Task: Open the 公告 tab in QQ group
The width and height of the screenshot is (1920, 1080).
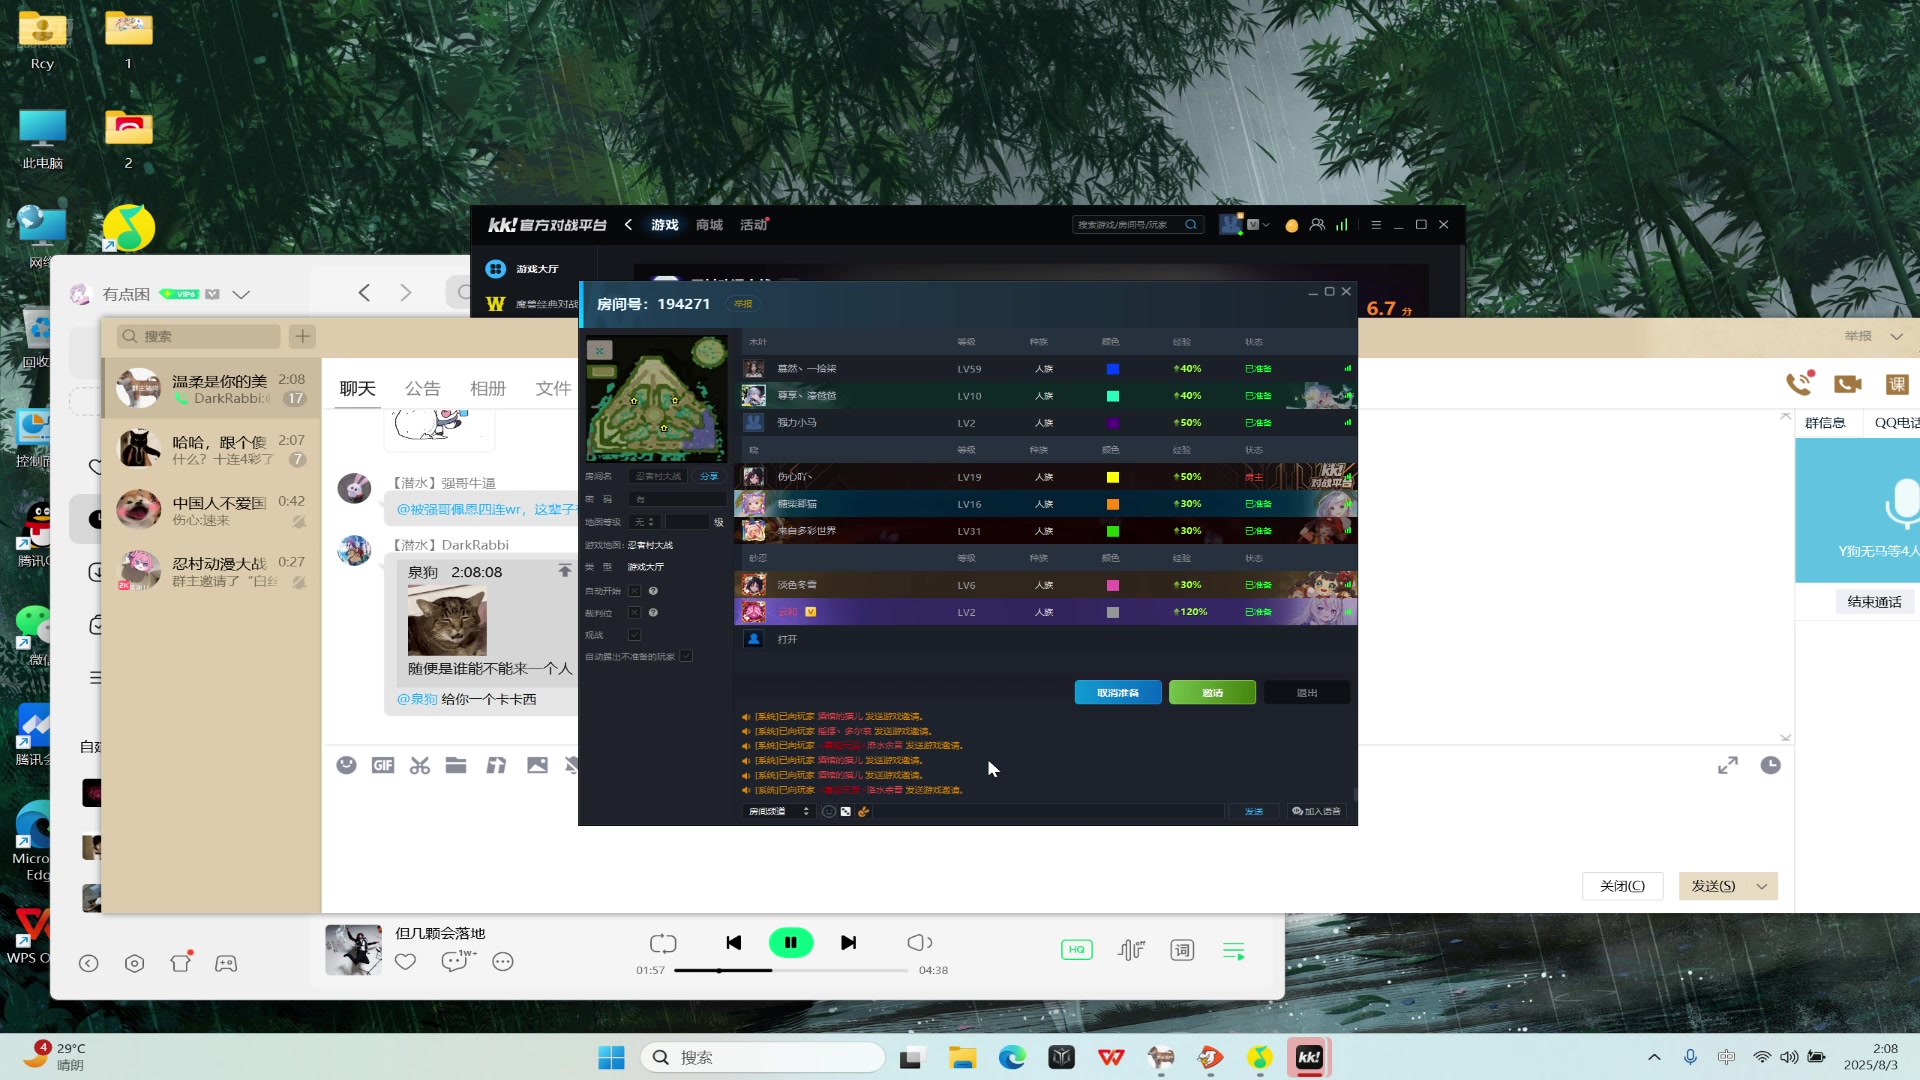Action: pos(422,388)
